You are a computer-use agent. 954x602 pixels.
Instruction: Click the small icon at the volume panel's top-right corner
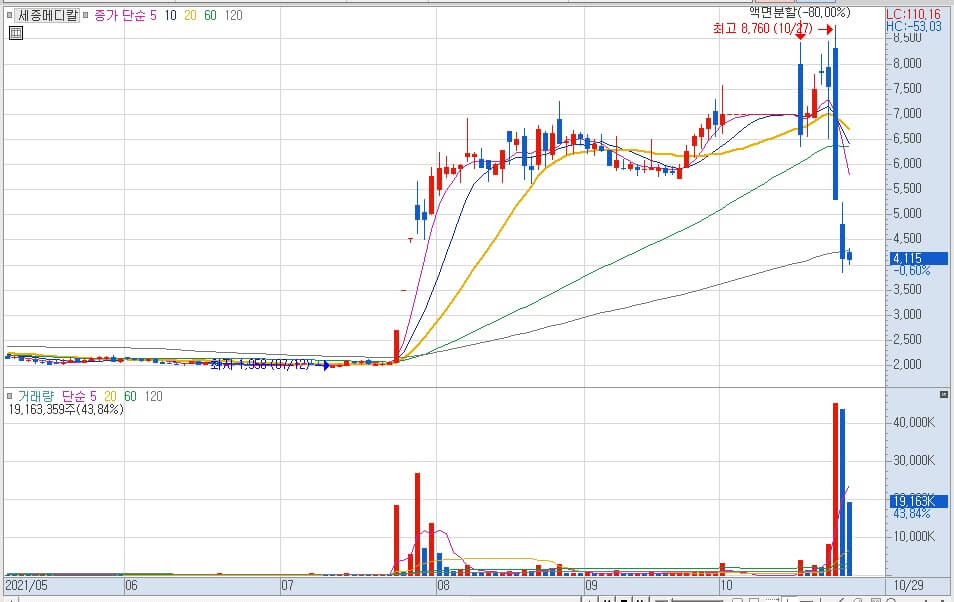point(944,395)
